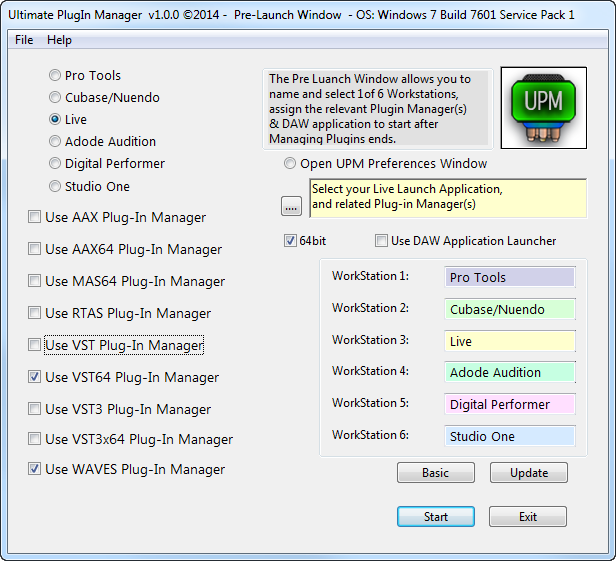Click the yellow Select your Live Launch Application box
616x561 pixels.
[448, 198]
